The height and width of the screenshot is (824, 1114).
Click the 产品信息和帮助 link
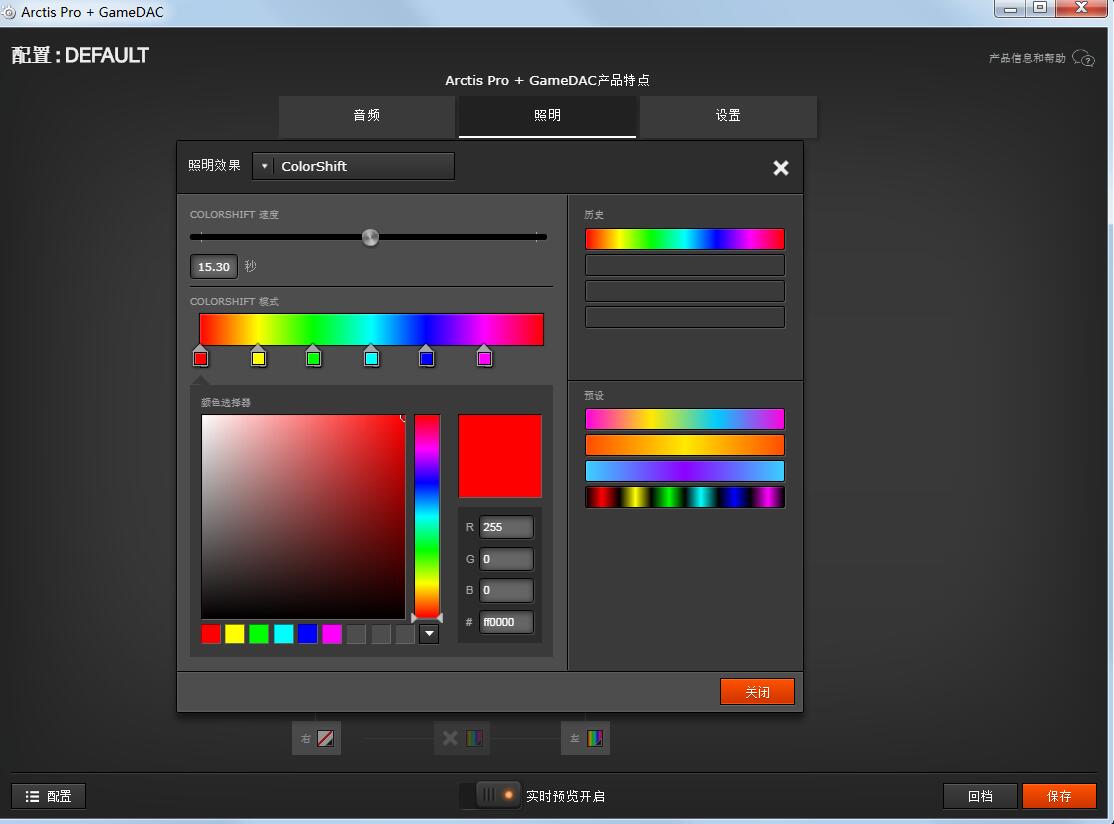point(1027,58)
